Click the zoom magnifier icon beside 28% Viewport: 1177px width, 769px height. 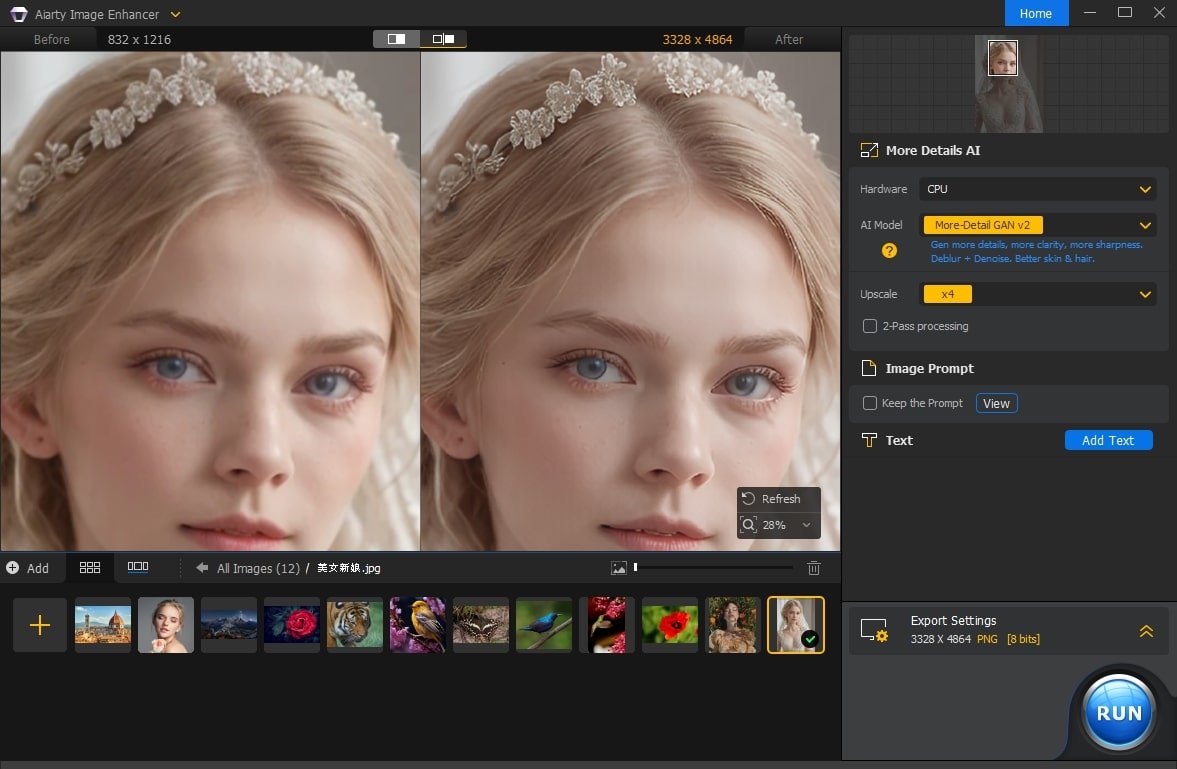pyautogui.click(x=748, y=525)
